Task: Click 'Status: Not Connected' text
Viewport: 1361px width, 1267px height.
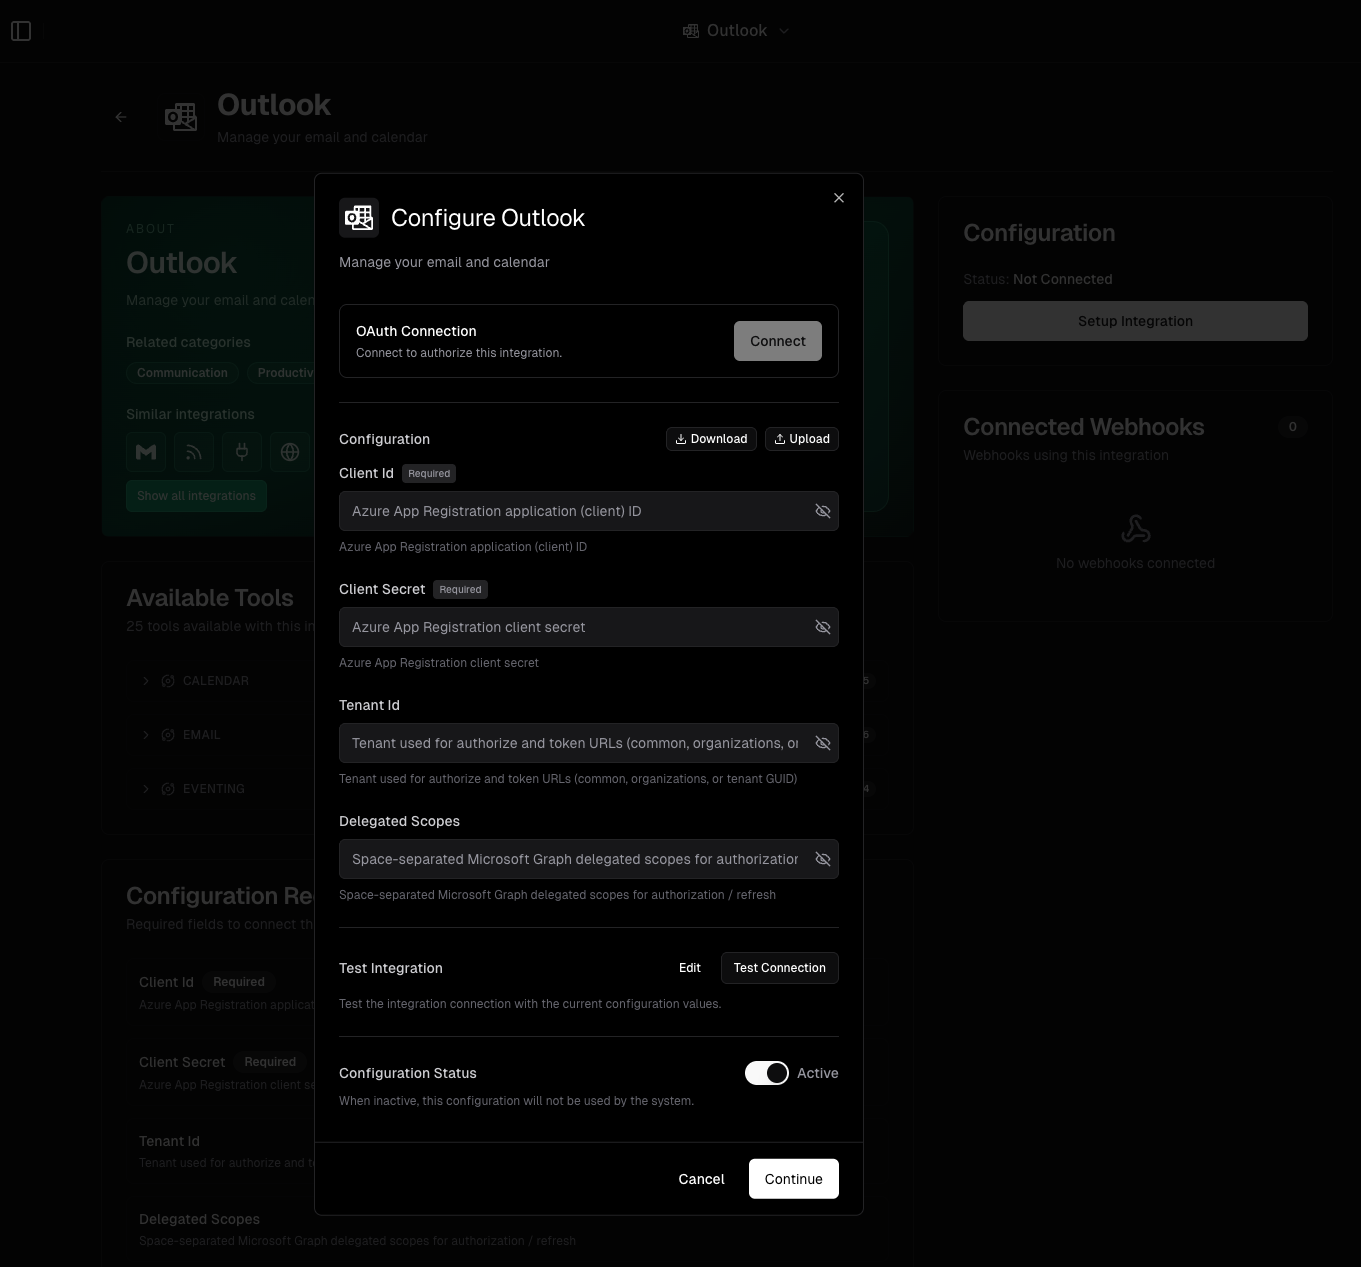Action: click(1037, 279)
